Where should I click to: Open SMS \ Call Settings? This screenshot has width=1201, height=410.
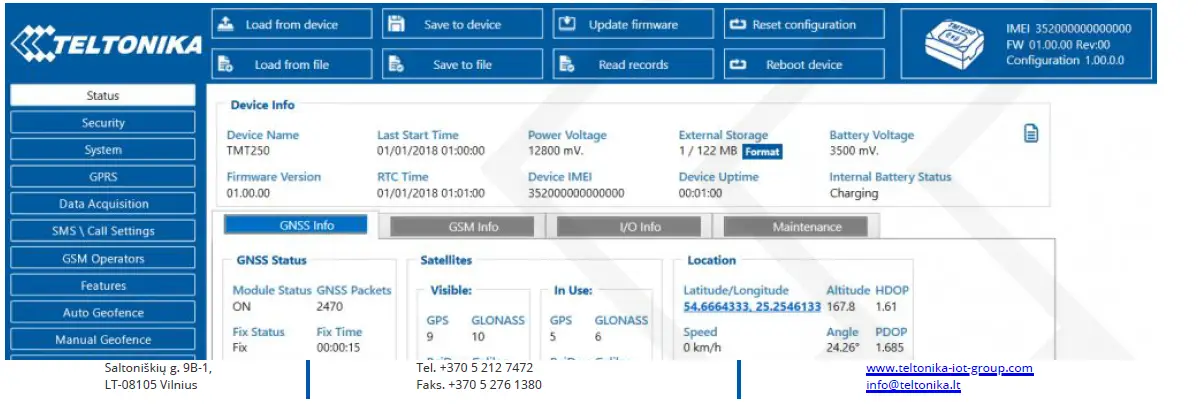(x=103, y=231)
